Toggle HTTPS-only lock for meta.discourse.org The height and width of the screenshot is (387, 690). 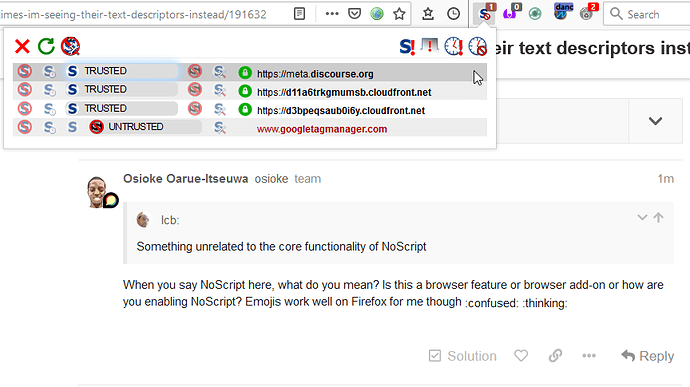tap(245, 73)
